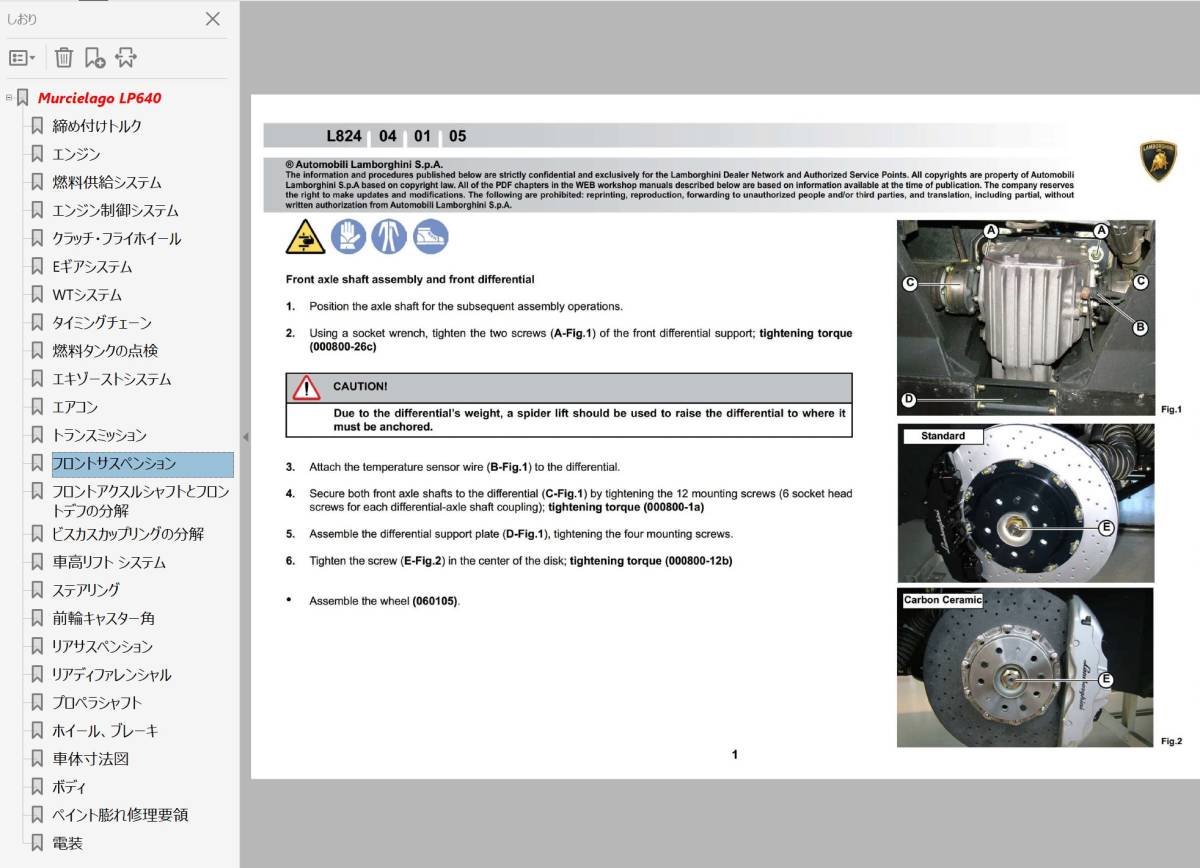This screenshot has height=868, width=1200.
Task: Open the フロントアクスルシャフトとフロントデフの分解 bookmark
Action: pyautogui.click(x=141, y=501)
